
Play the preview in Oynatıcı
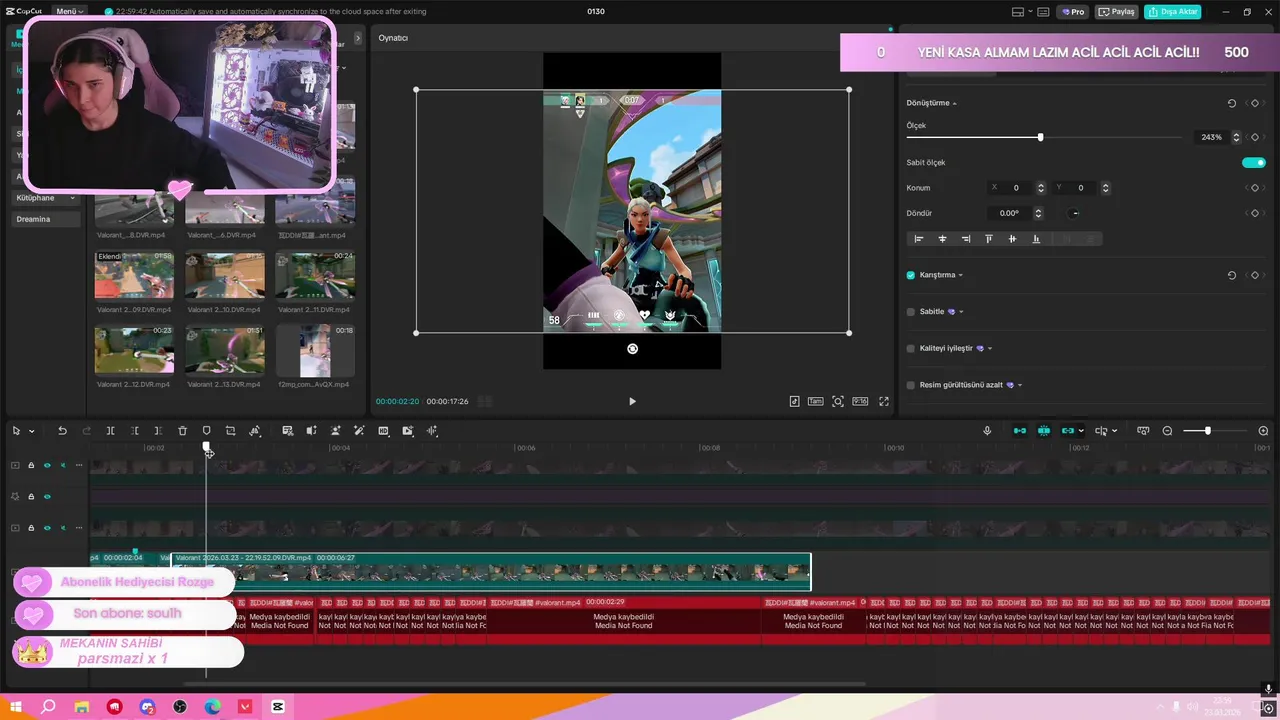(x=632, y=401)
